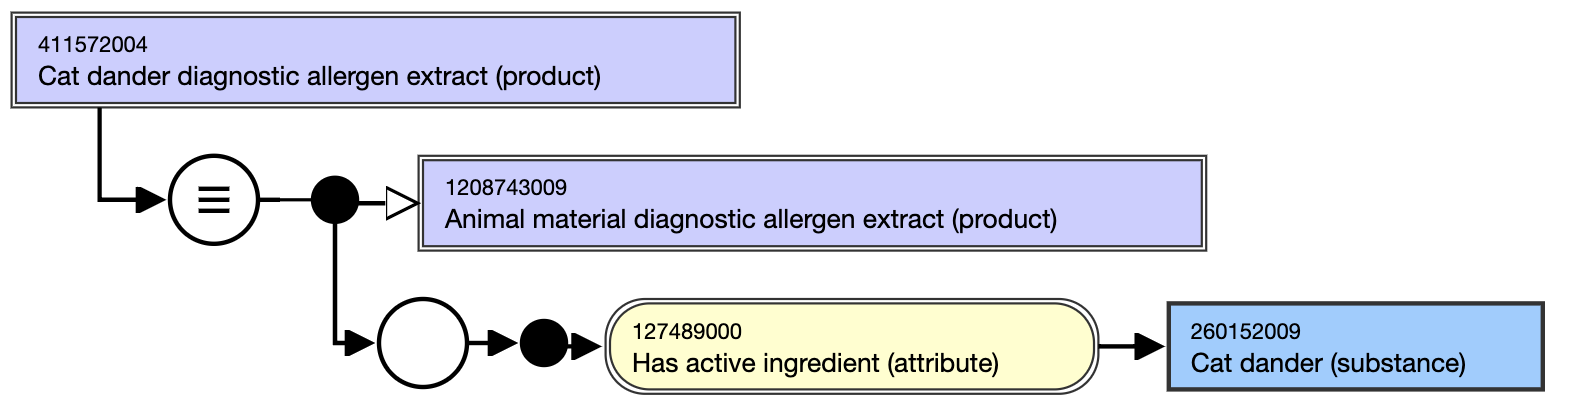Click the vertical line below the top concept box

(100, 152)
